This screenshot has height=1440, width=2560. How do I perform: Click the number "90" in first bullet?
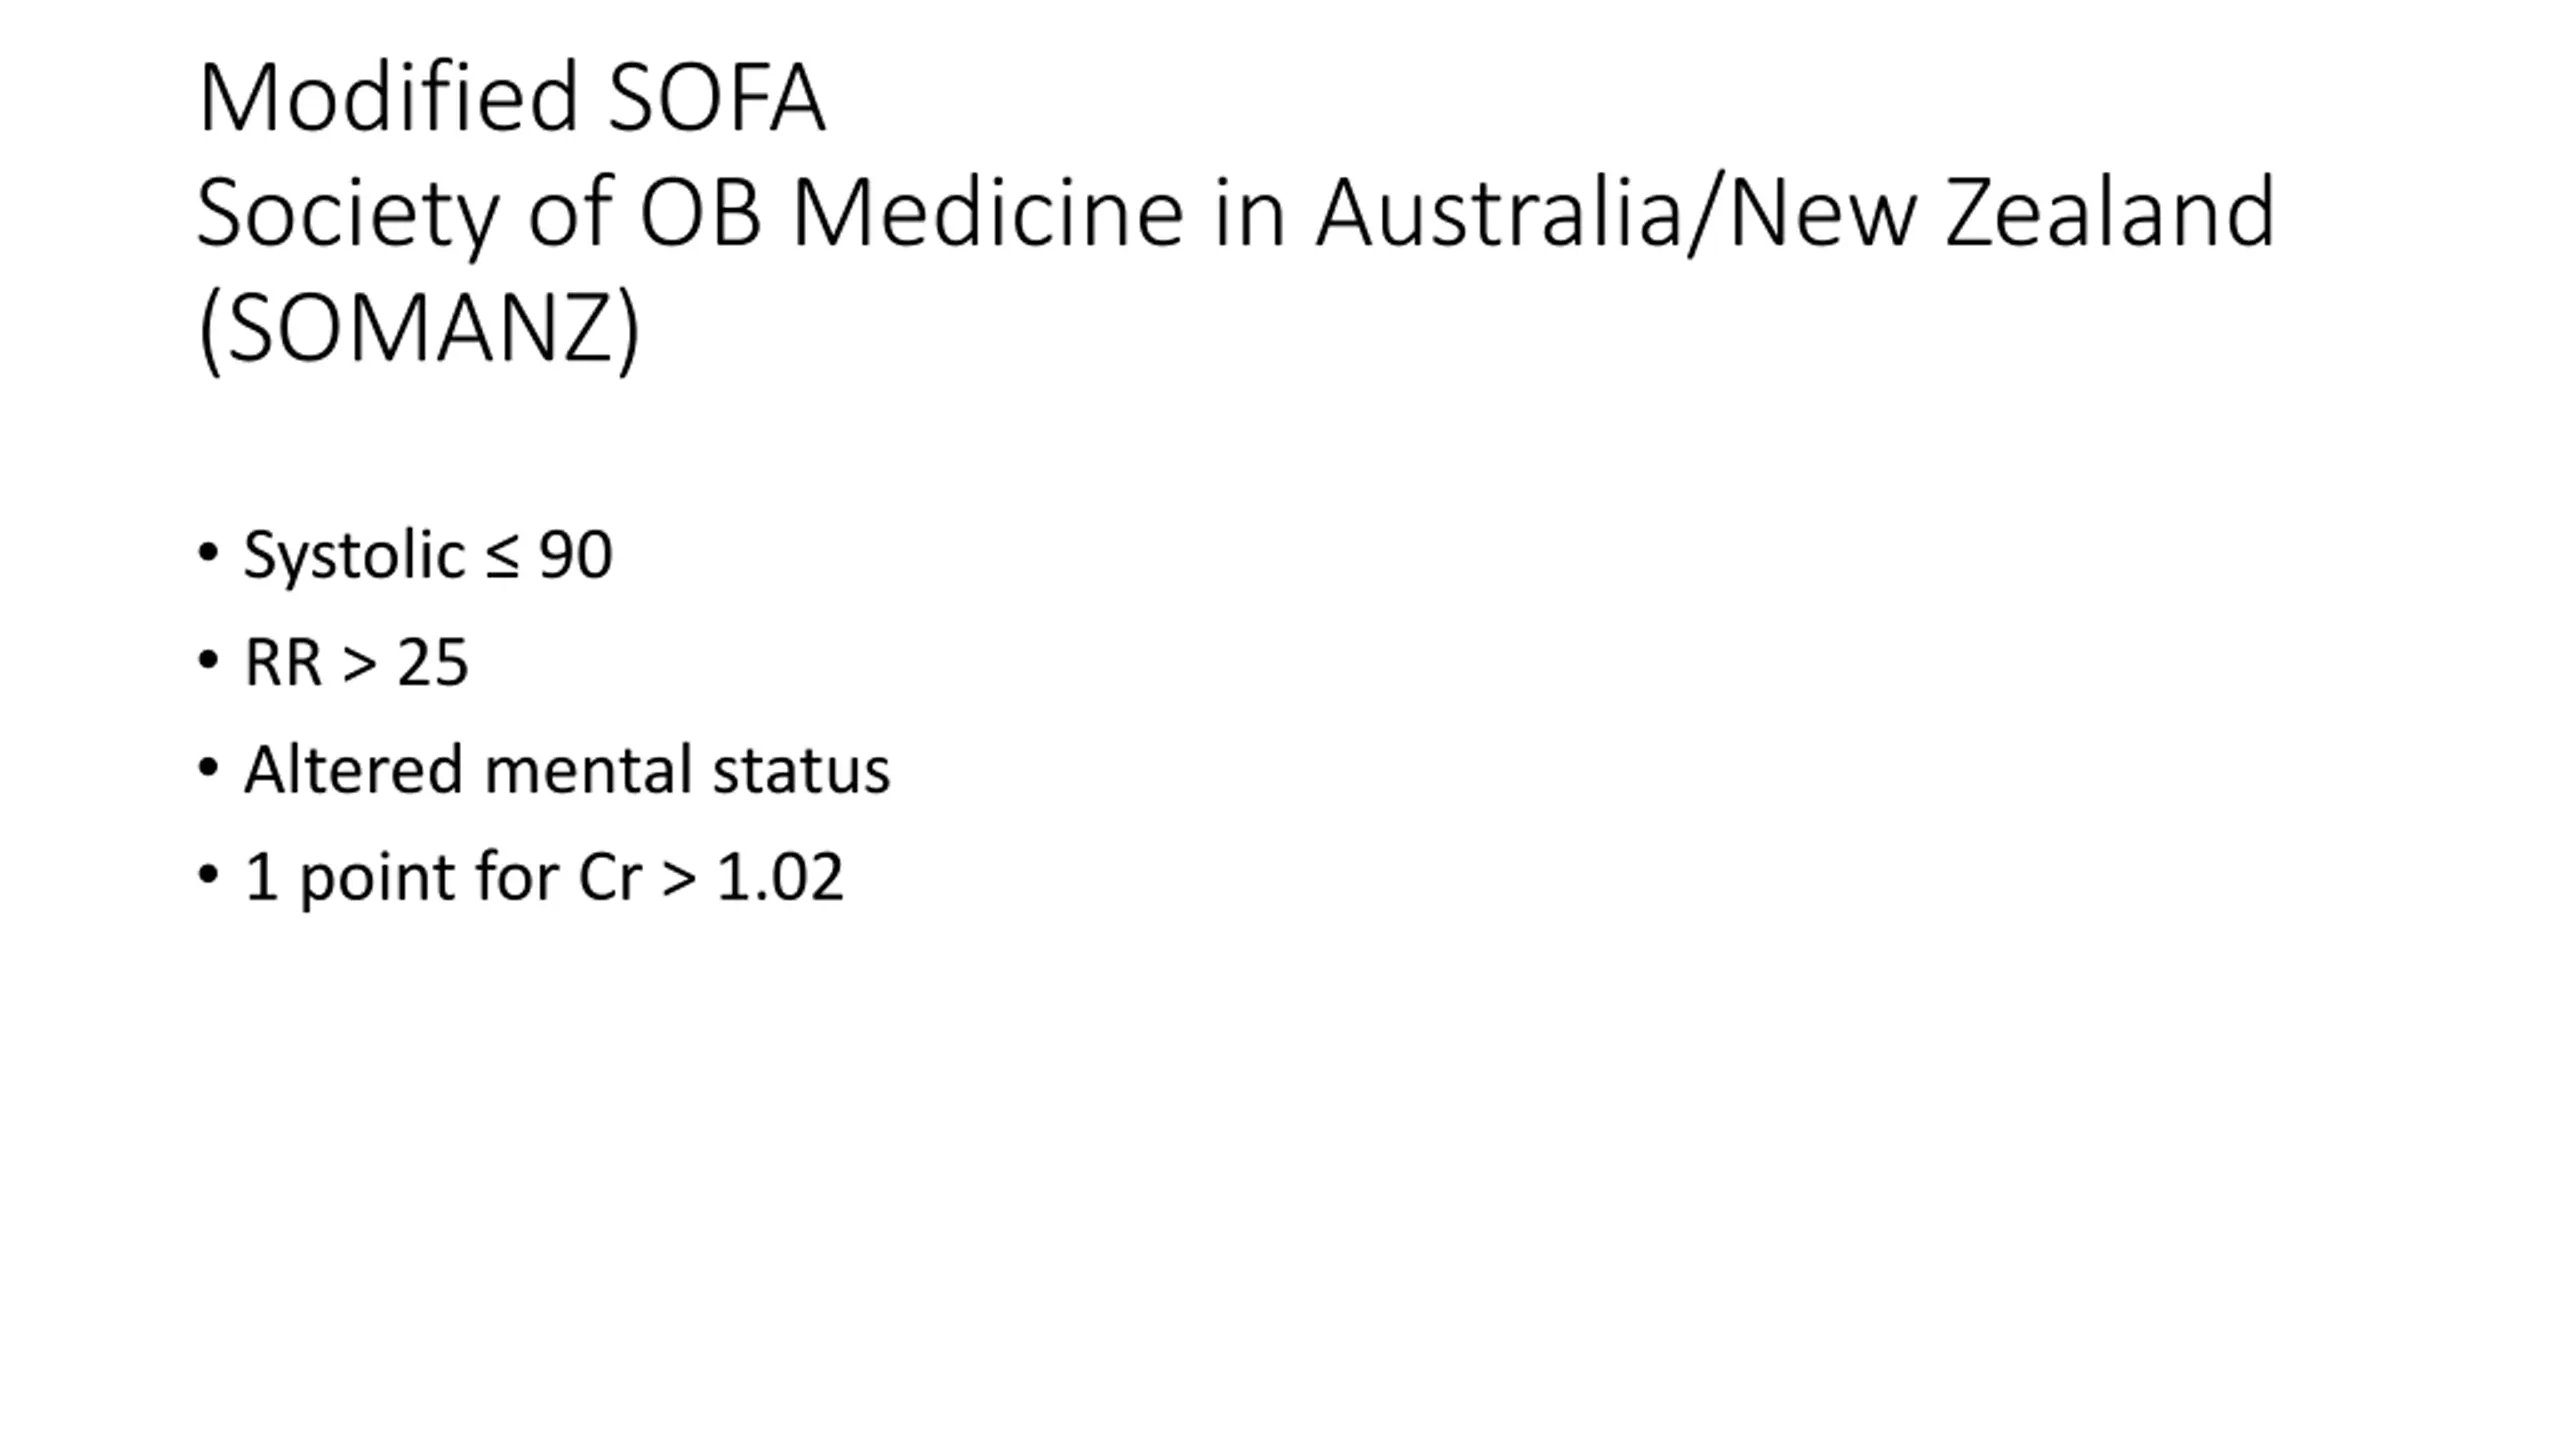(x=575, y=556)
